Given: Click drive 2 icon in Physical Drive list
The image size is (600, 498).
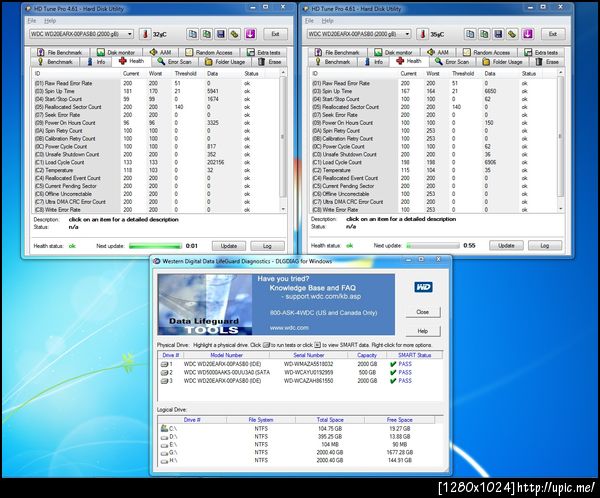Looking at the screenshot, I should tap(164, 372).
